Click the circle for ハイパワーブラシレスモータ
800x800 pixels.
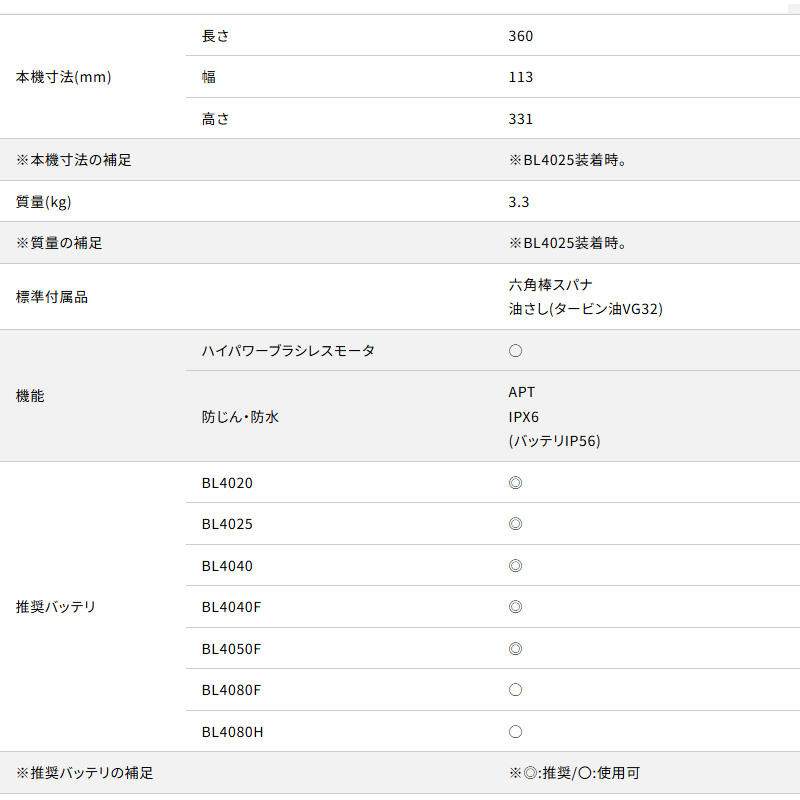tap(515, 351)
